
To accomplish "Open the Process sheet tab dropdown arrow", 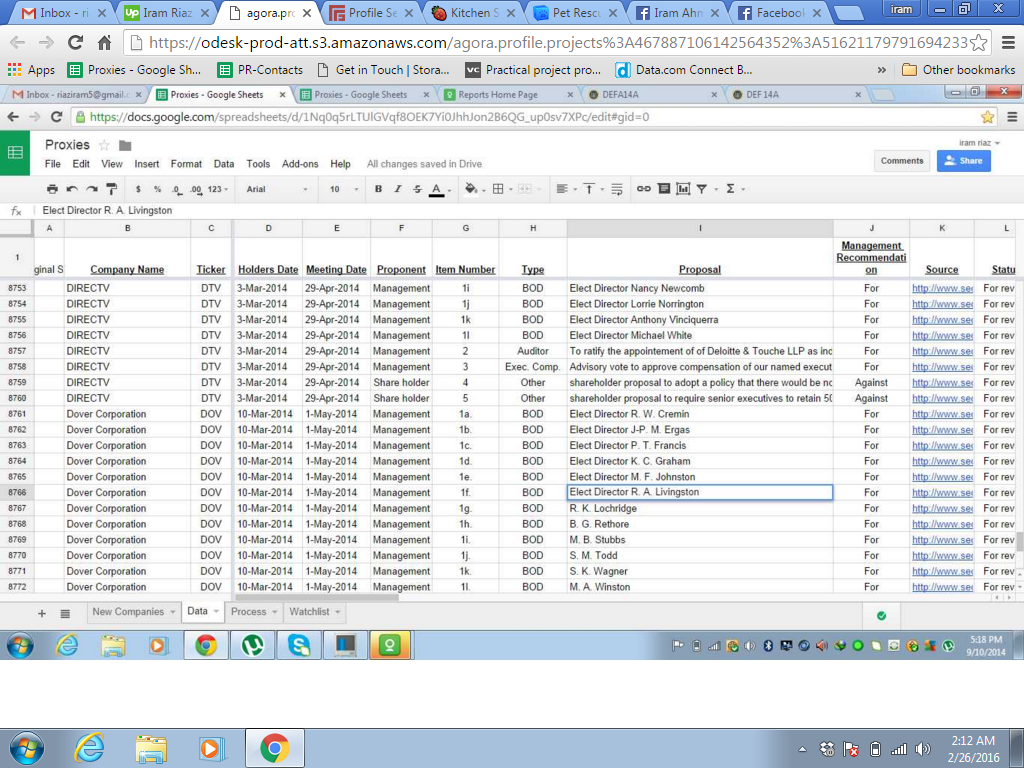I will [275, 612].
